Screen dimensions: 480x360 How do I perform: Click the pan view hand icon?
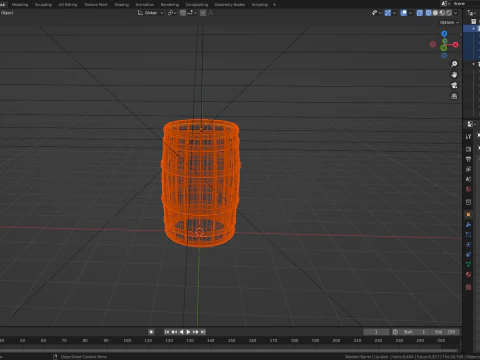tap(454, 75)
